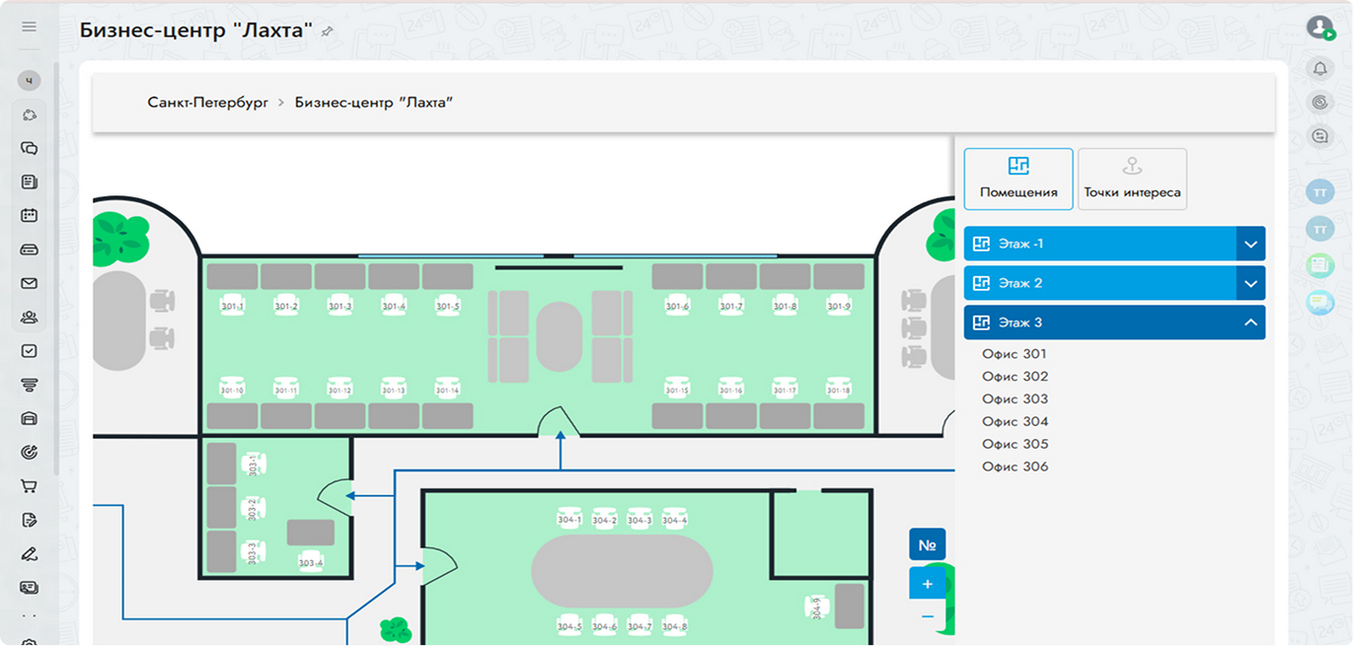The width and height of the screenshot is (1354, 646).
Task: Click the spiral icon below the bell
Action: tap(1320, 102)
